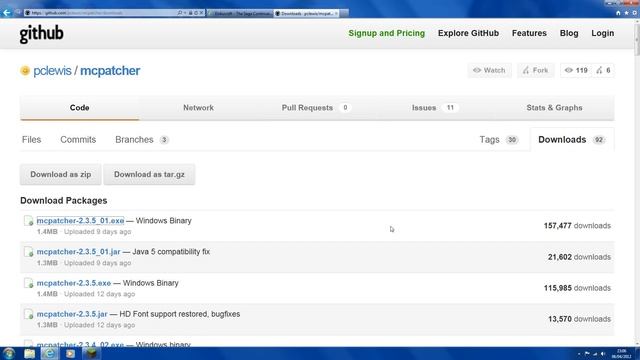This screenshot has width=640, height=360.
Task: Click file icon beside mcpatcher-2.3.5_01.exe
Action: 29,221
